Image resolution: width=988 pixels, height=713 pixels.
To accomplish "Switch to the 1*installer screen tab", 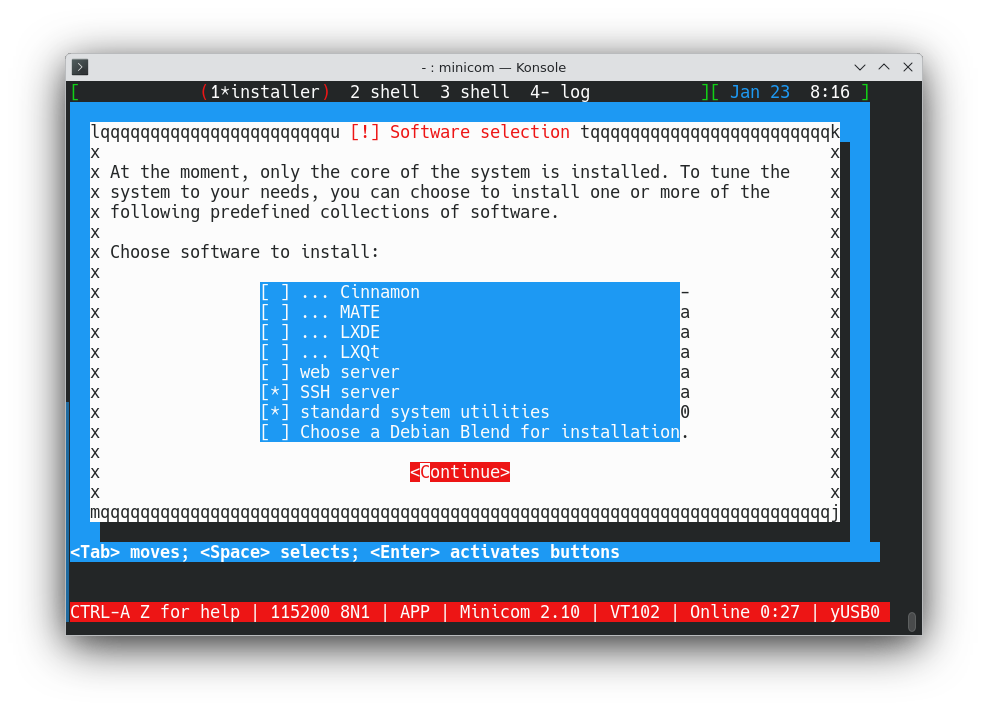I will coord(265,92).
